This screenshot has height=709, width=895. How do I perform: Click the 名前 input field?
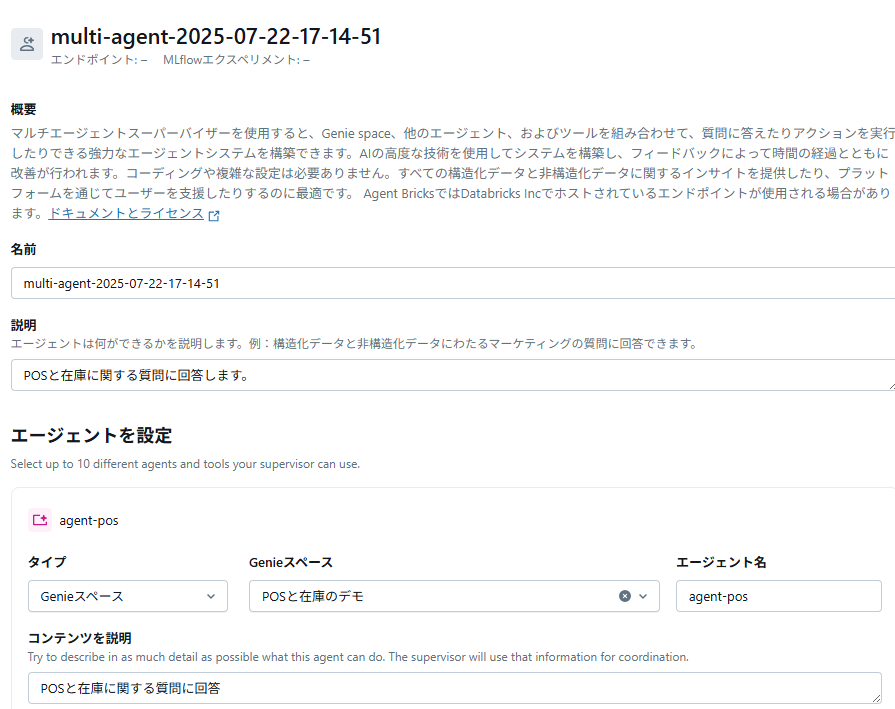(453, 283)
